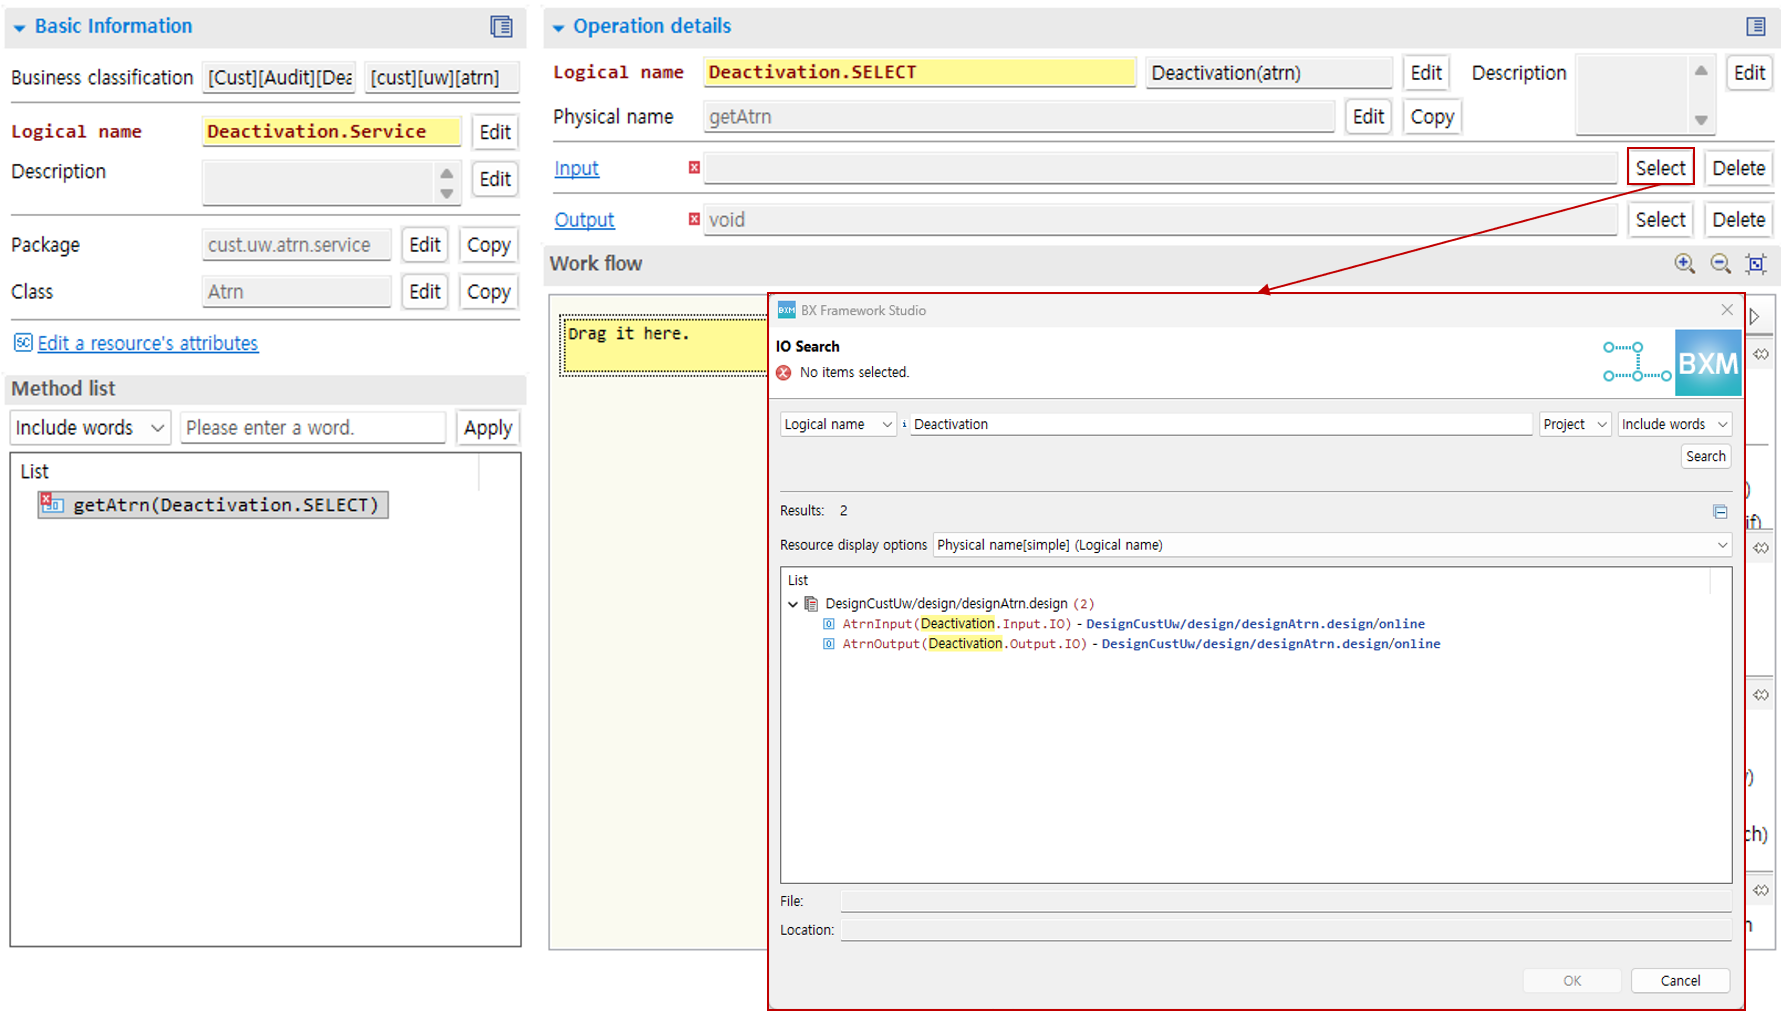The image size is (1781, 1011).
Task: Click the list view icon beside Results count
Action: (x=1720, y=511)
